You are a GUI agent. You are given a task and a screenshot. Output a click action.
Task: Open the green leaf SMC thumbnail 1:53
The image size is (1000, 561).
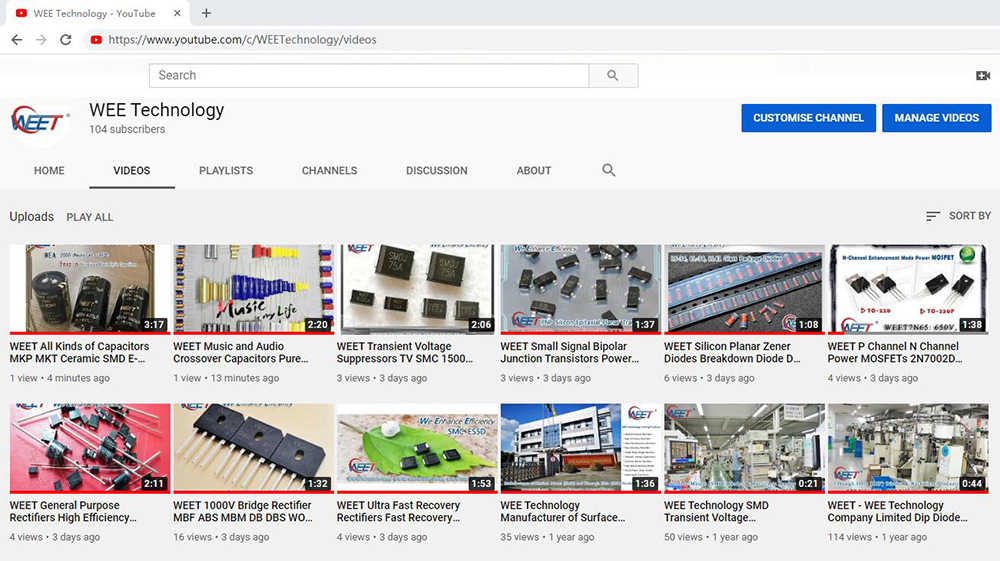(417, 448)
